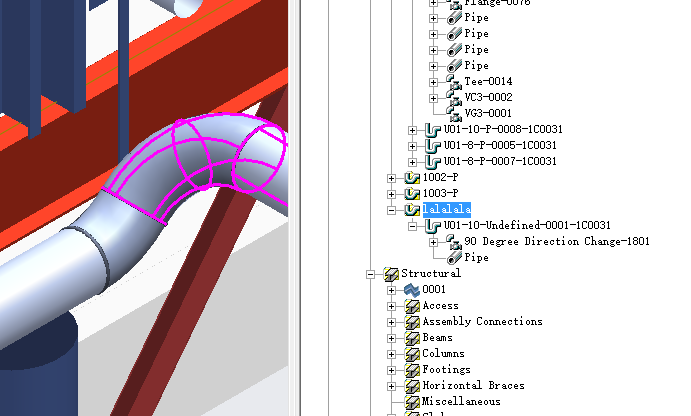Expand the Beams folder
This screenshot has height=416, width=691.
(391, 338)
